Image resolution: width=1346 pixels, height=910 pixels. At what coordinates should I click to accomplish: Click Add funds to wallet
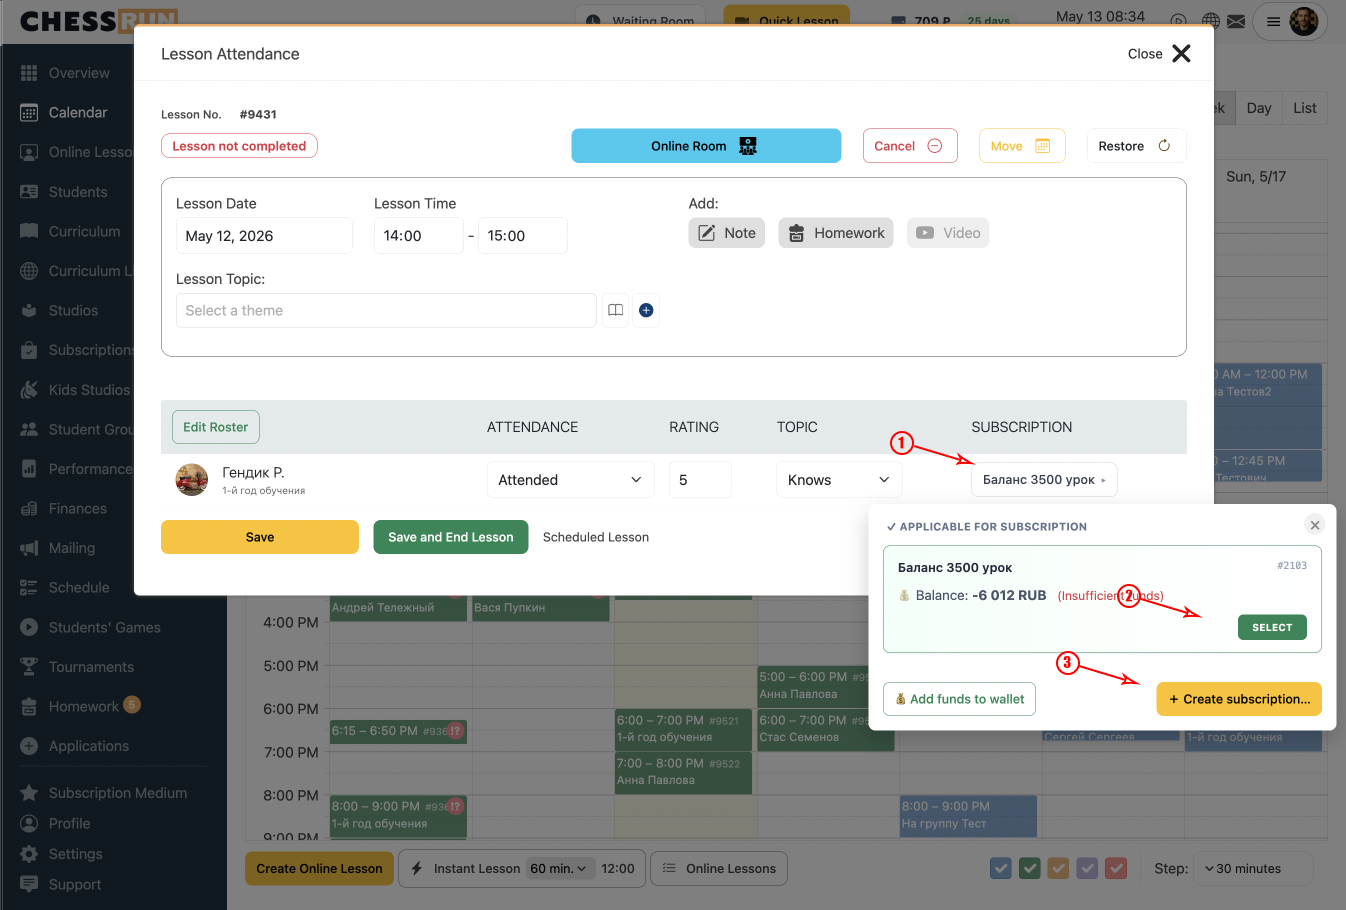pos(959,699)
